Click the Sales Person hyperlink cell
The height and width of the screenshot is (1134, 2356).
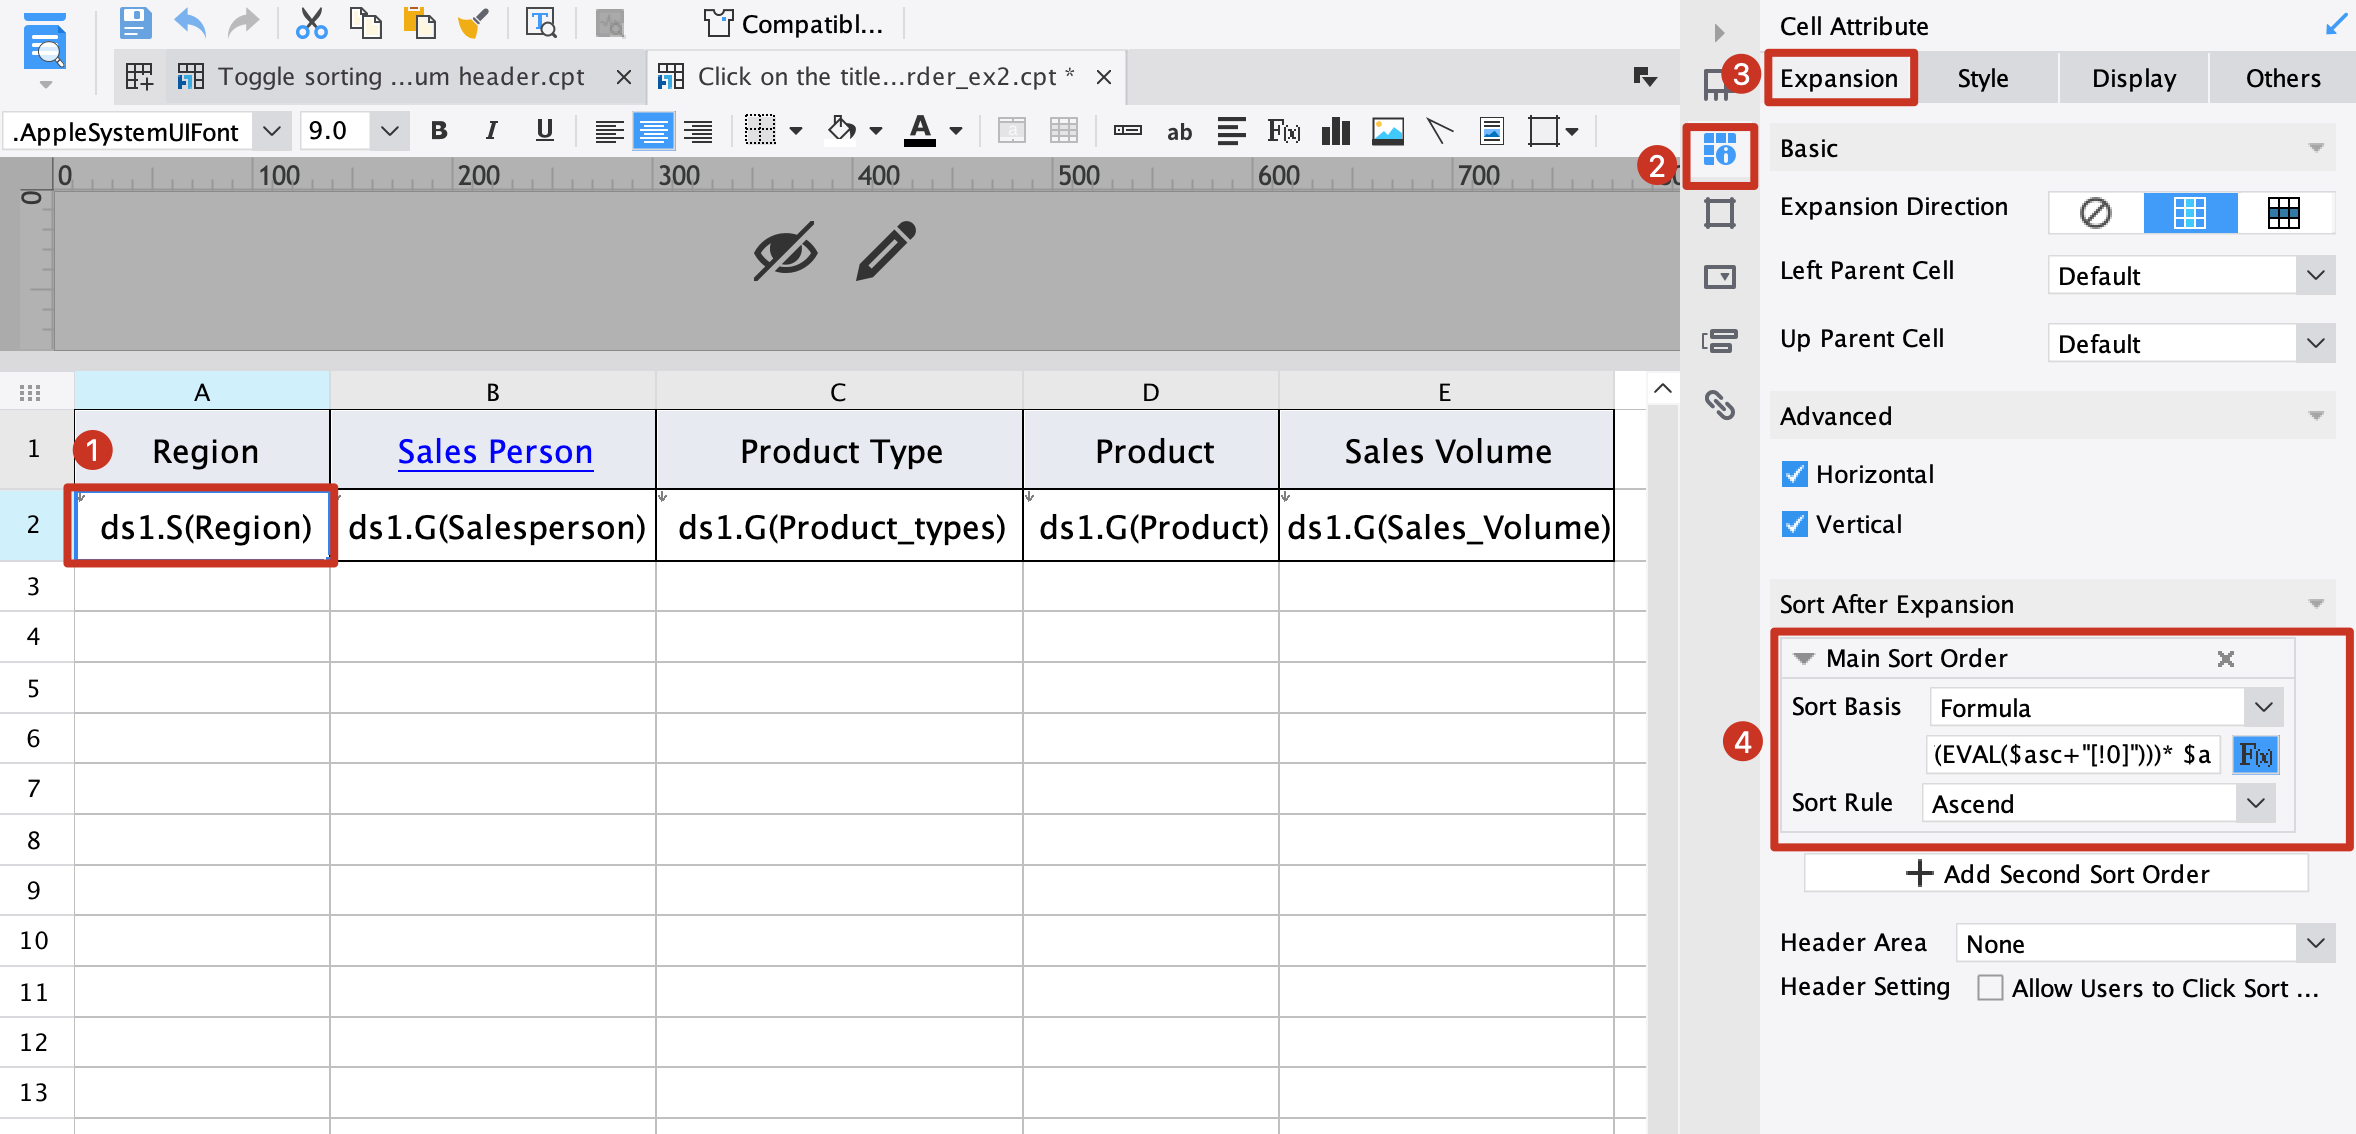[x=495, y=452]
